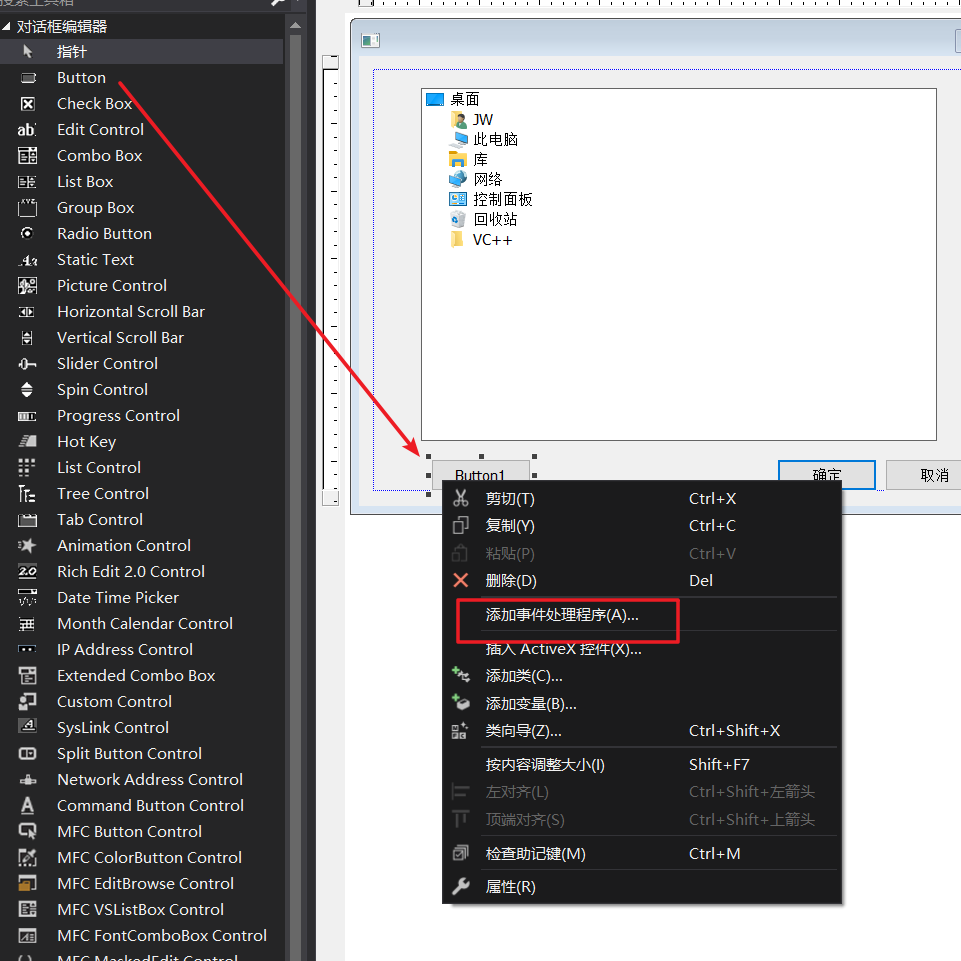Screen dimensions: 961x961
Task: Pick the MFC EditBrowse Control icon
Action: (x=28, y=884)
